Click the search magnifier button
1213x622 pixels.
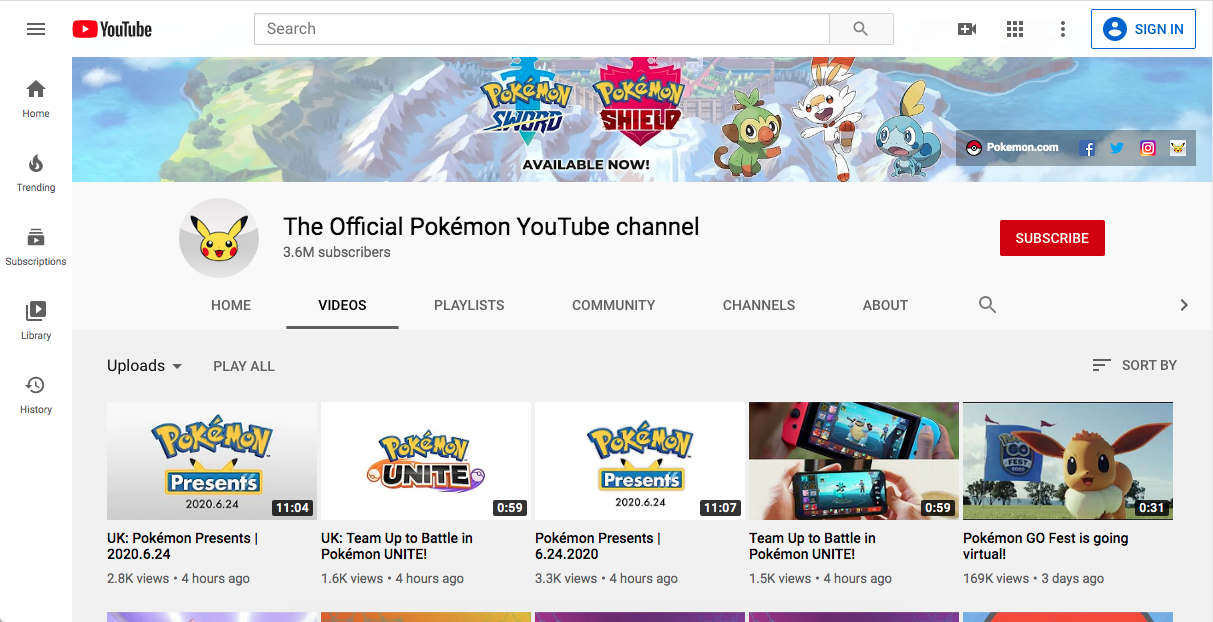[x=861, y=29]
